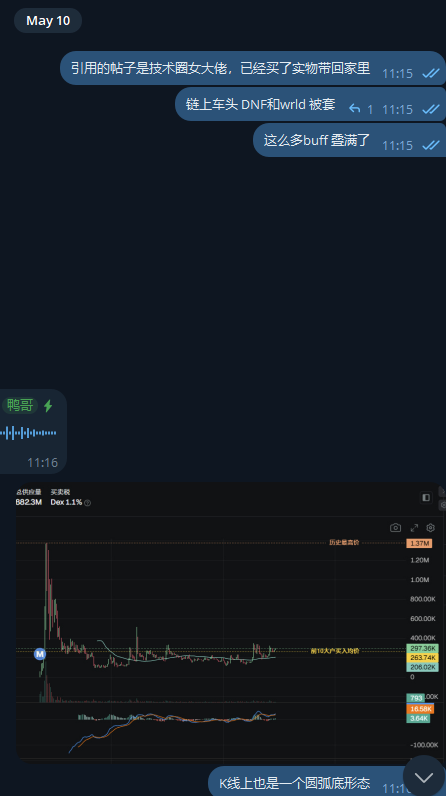The image size is (446, 796).
Task: Click read checkmarks on 叠满了 message
Action: [x=431, y=146]
